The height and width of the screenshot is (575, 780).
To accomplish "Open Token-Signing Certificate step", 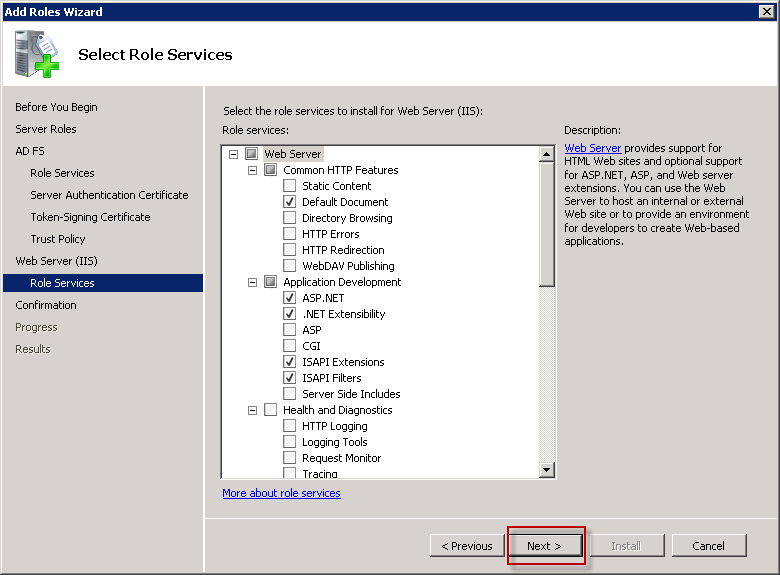I will pyautogui.click(x=90, y=217).
